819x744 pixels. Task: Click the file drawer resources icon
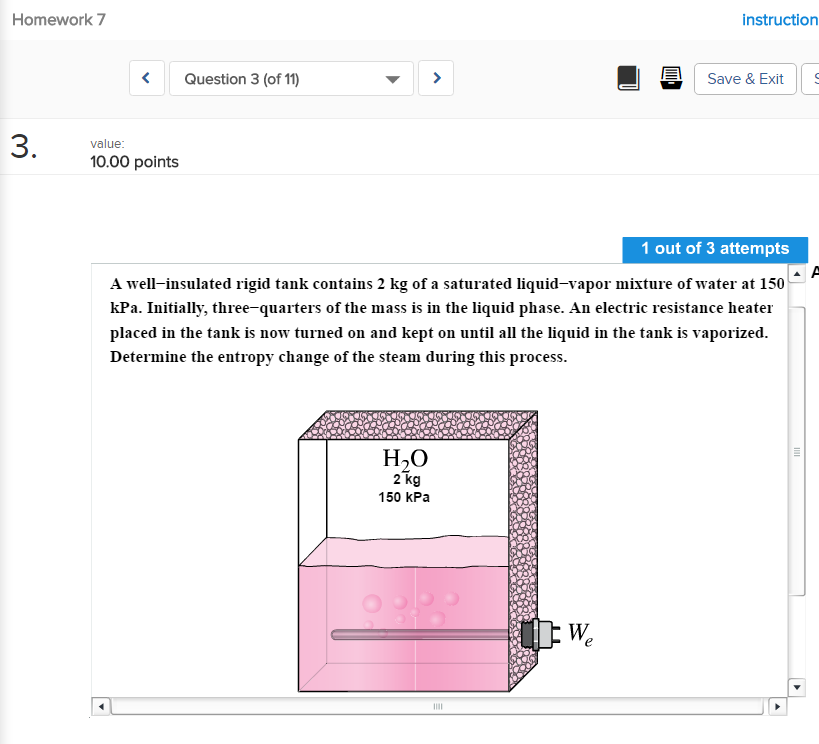click(671, 78)
